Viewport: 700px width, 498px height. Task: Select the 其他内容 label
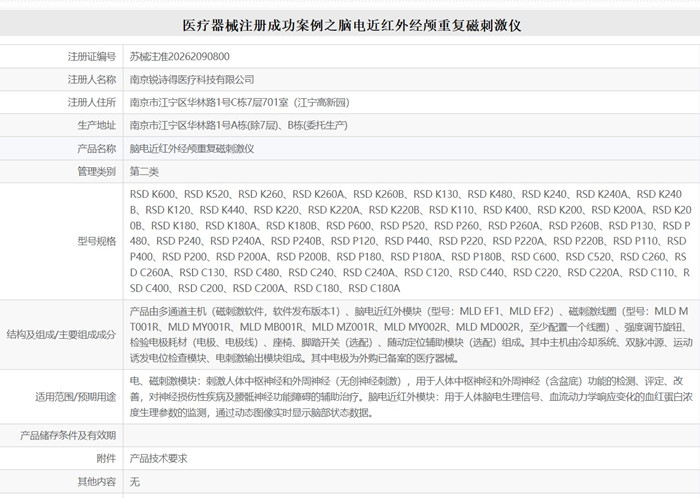(96, 481)
